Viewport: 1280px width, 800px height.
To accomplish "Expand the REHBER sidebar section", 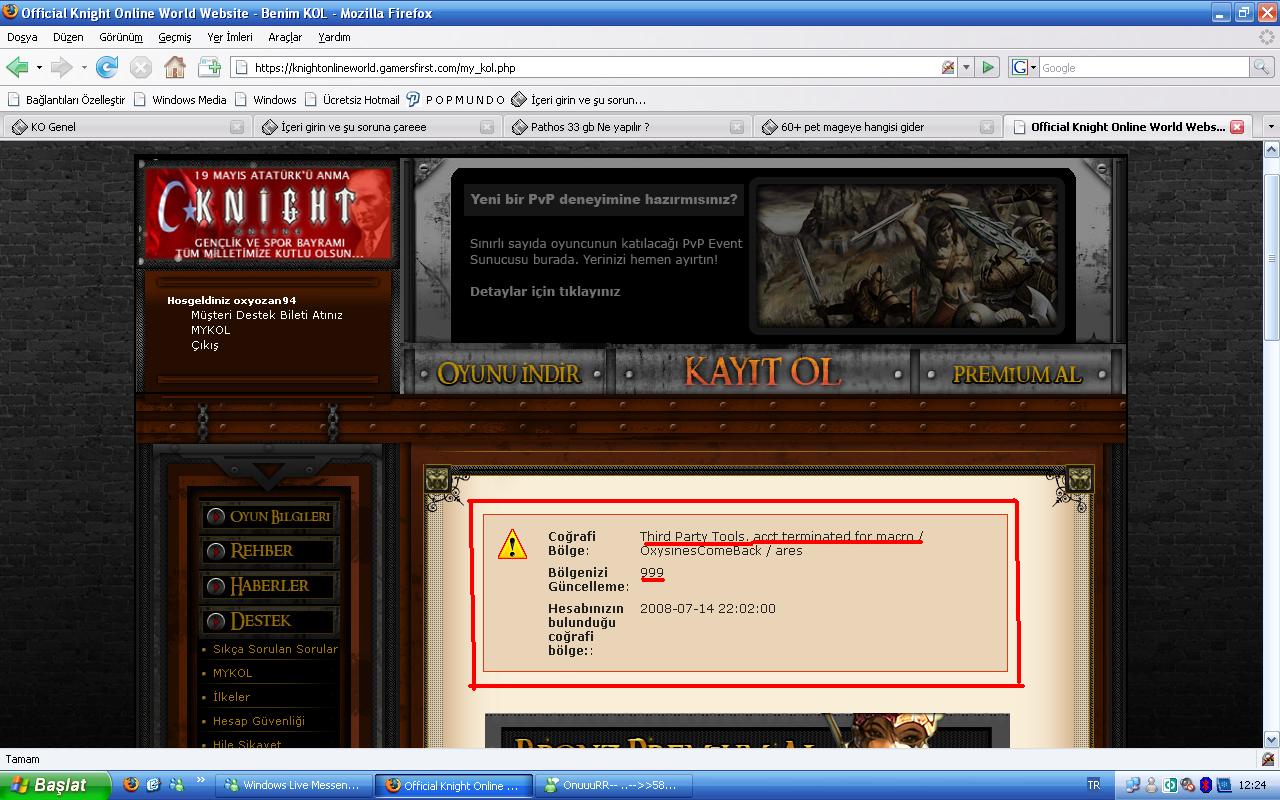I will tap(269, 551).
